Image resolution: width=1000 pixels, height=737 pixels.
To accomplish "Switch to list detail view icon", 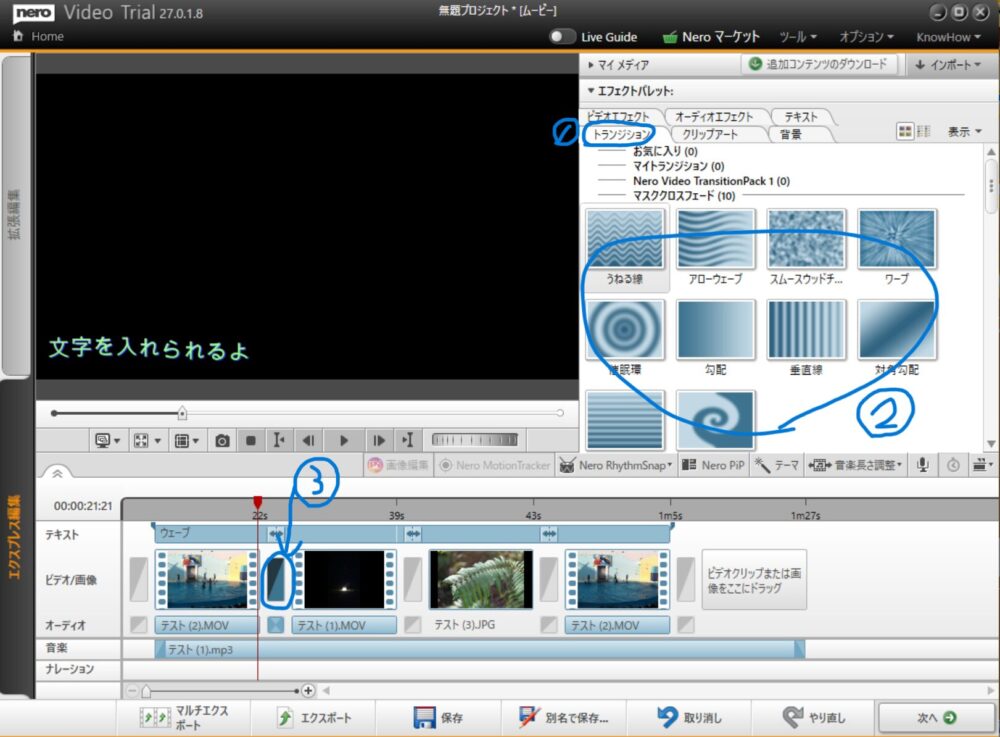I will tap(923, 131).
